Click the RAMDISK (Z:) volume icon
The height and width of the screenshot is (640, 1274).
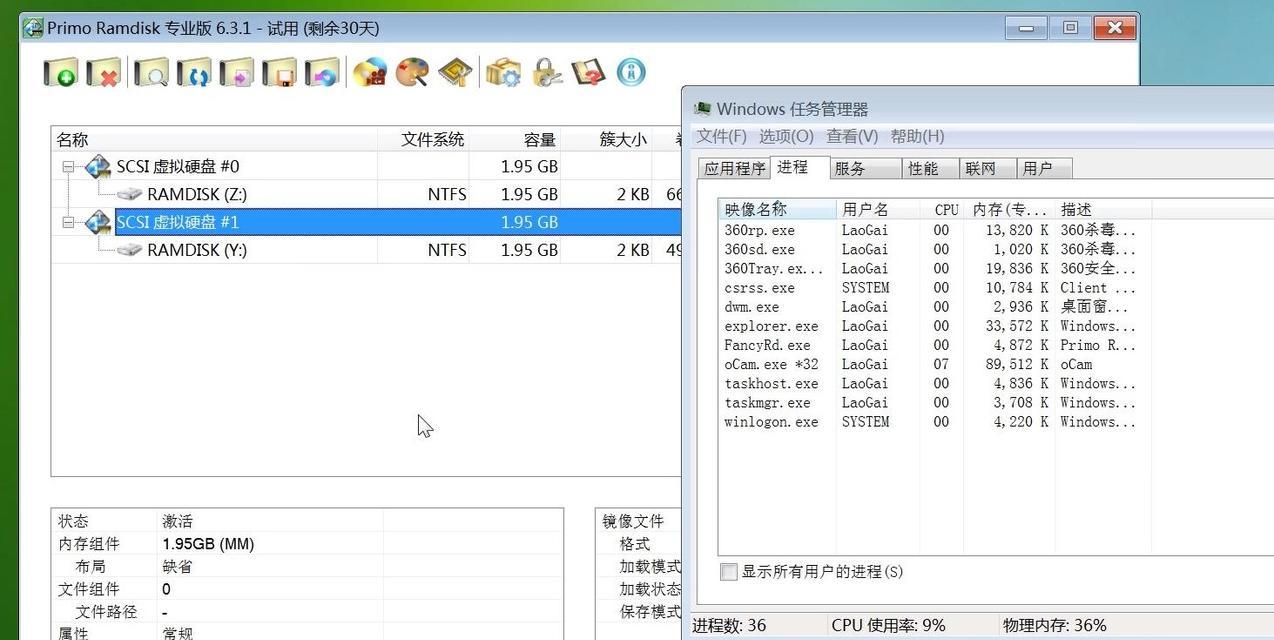129,194
